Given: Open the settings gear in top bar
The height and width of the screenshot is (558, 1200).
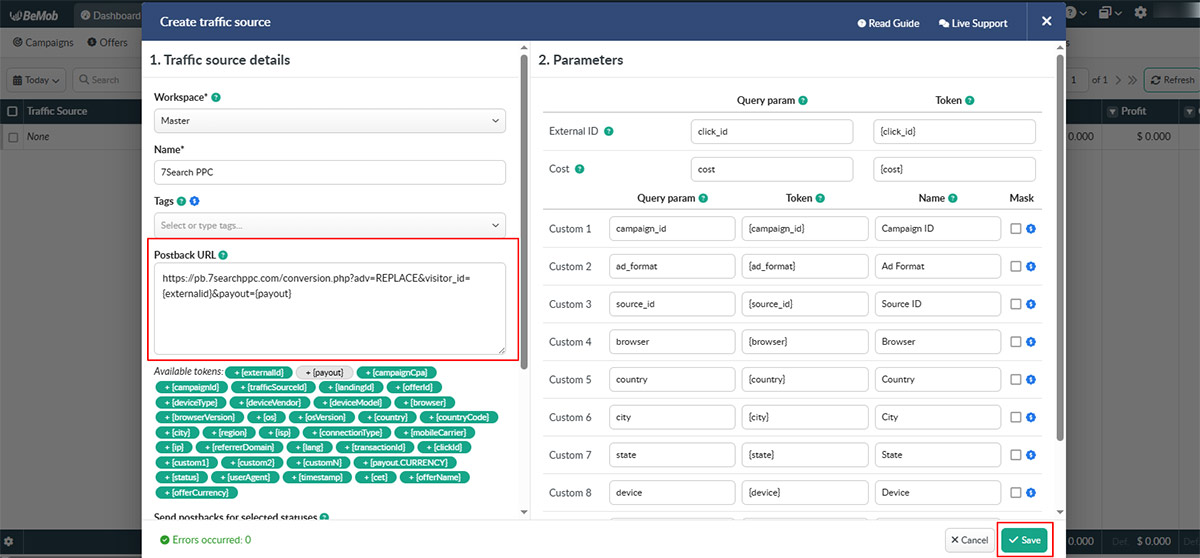Looking at the screenshot, I should [1140, 13].
